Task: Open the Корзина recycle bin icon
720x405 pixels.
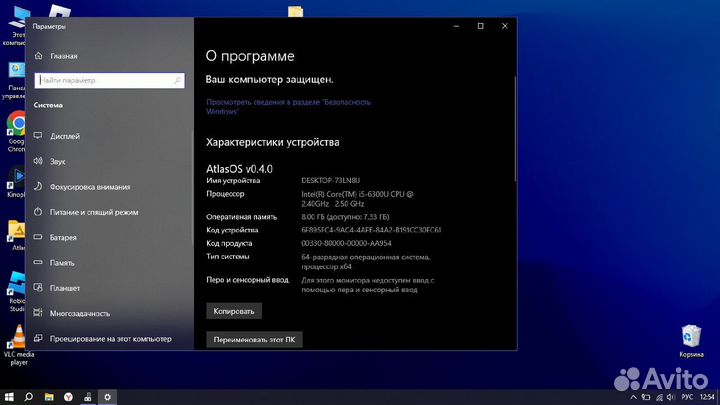Action: [691, 341]
